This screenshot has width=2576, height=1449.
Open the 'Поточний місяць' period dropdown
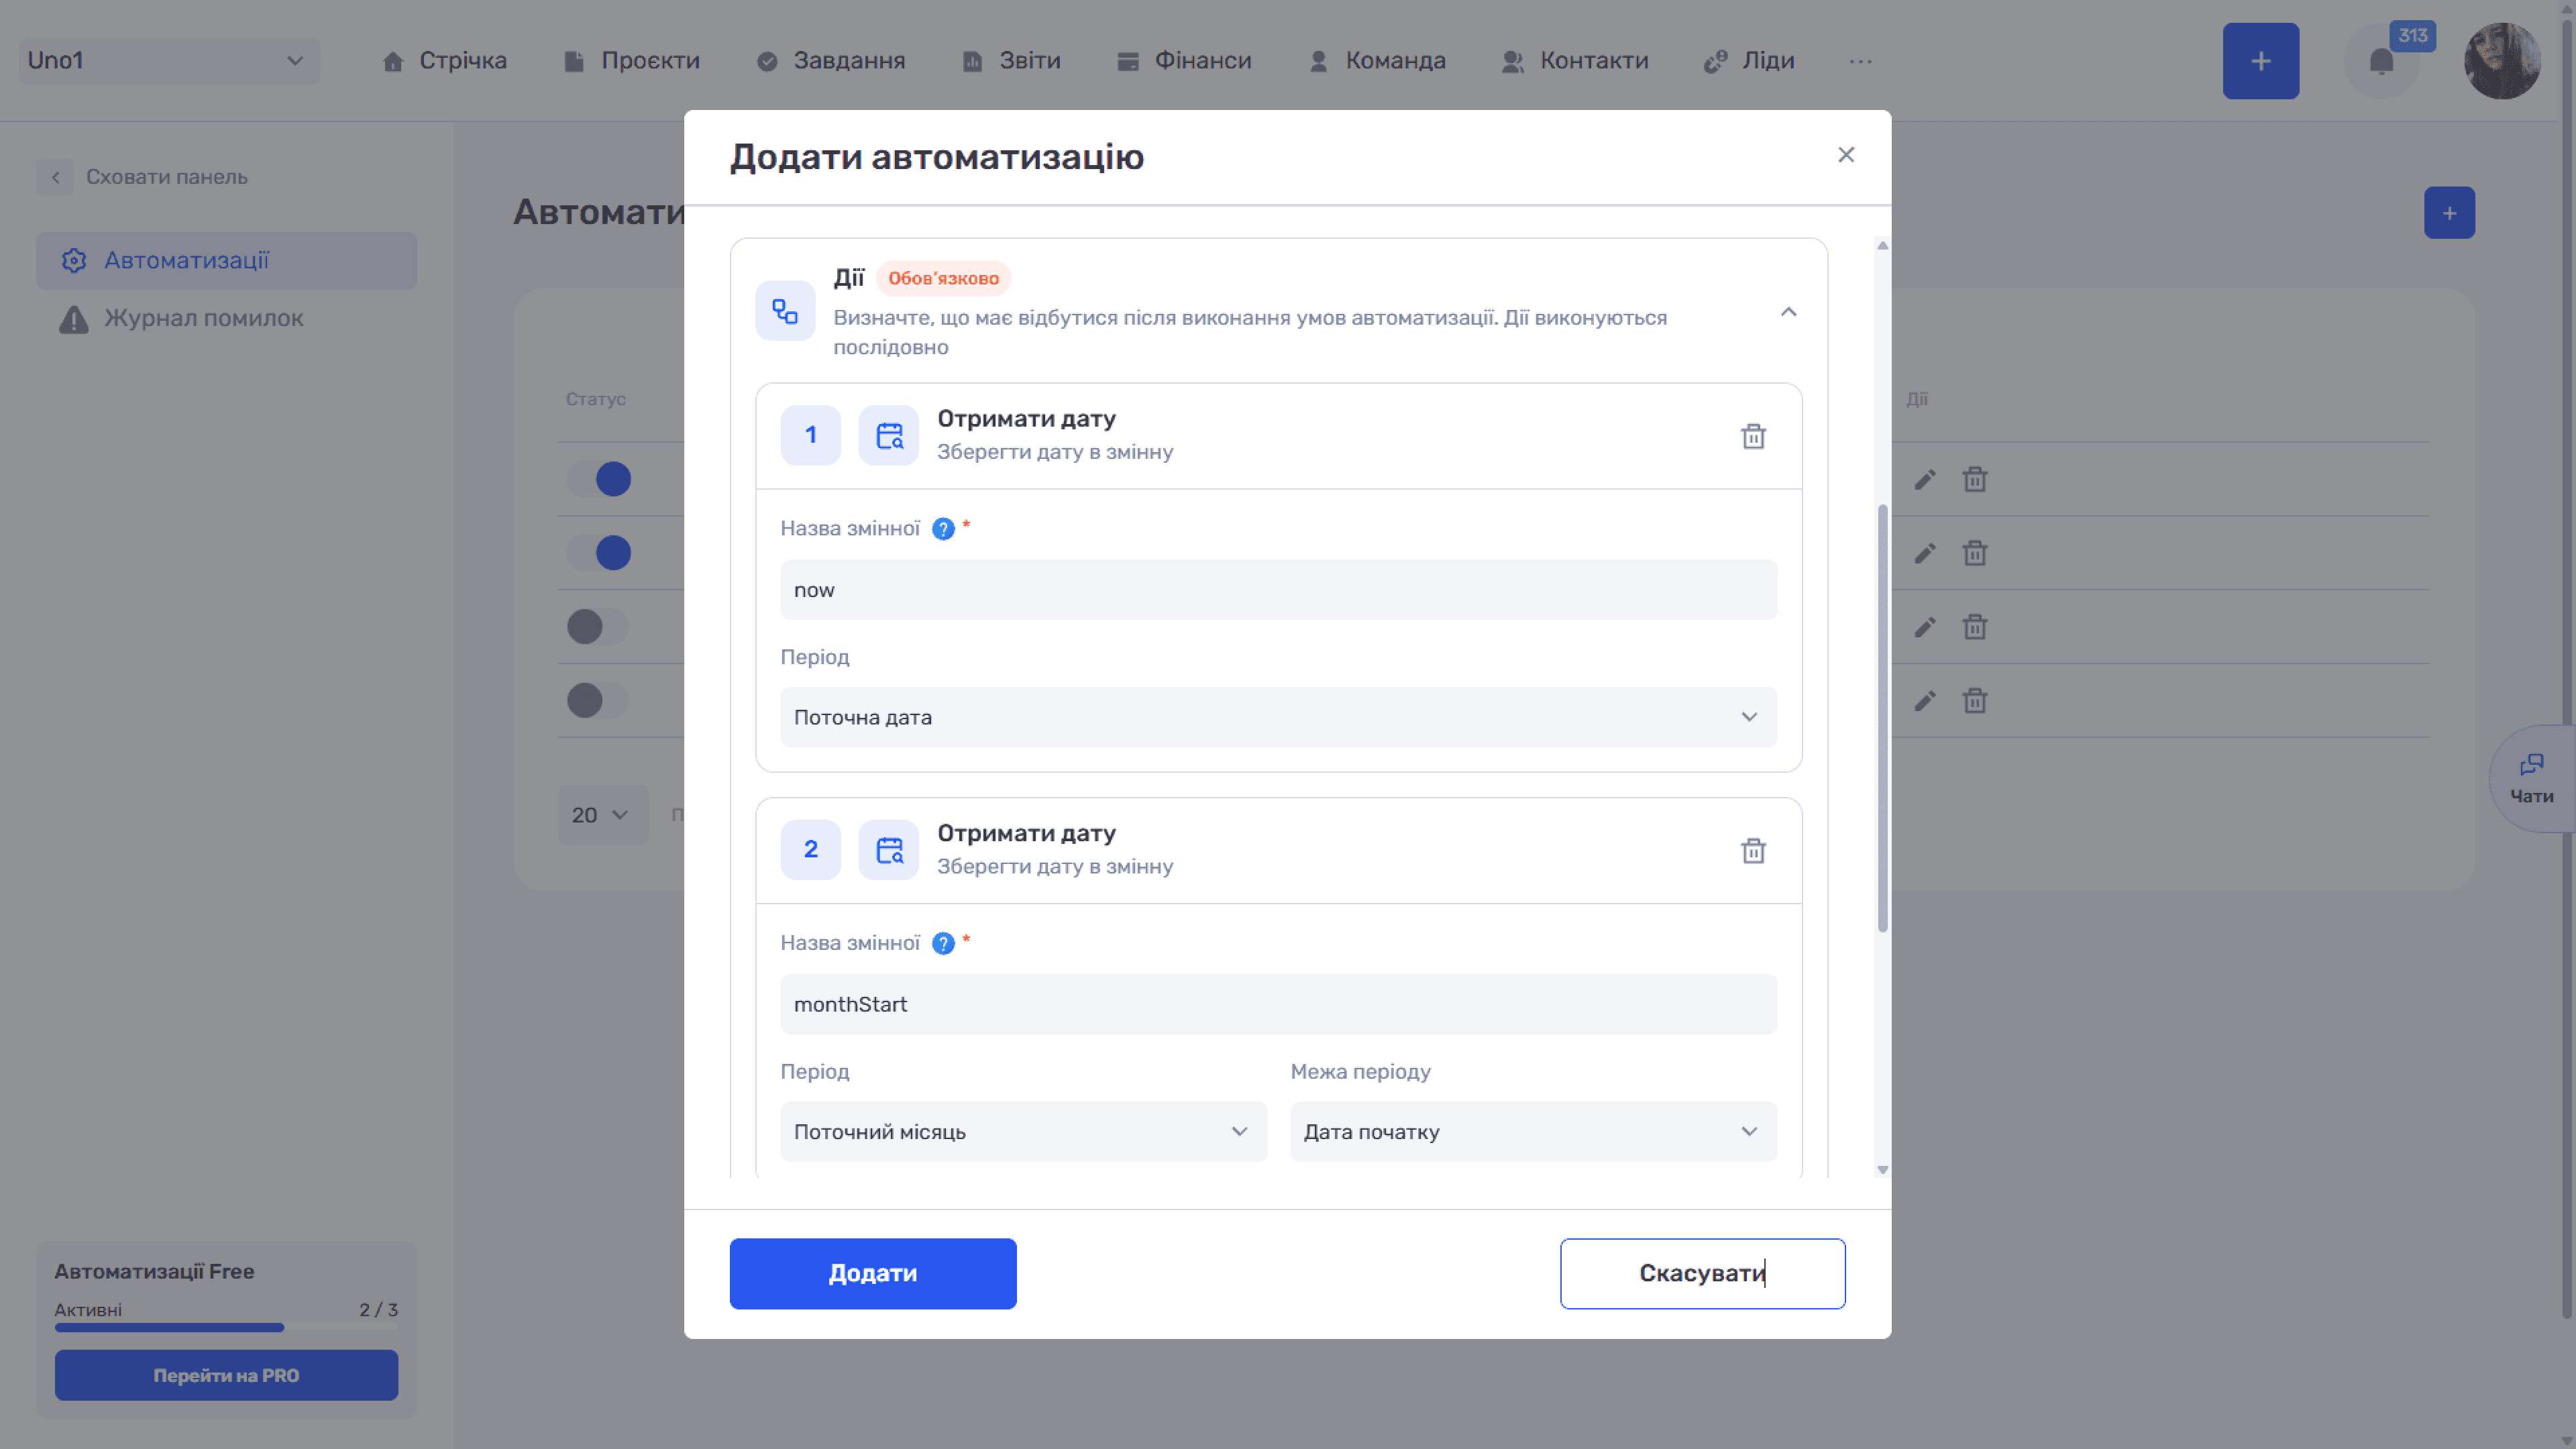(x=1023, y=1132)
